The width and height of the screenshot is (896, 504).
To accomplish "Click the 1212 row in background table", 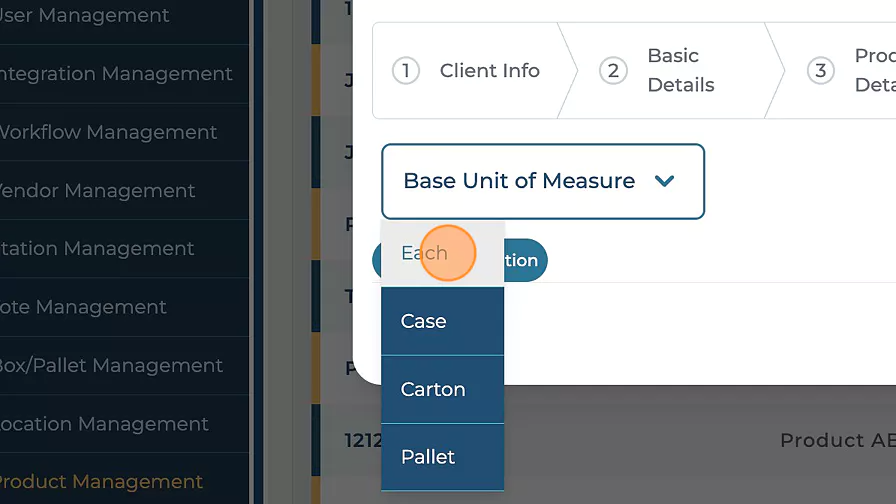I will click(x=358, y=440).
